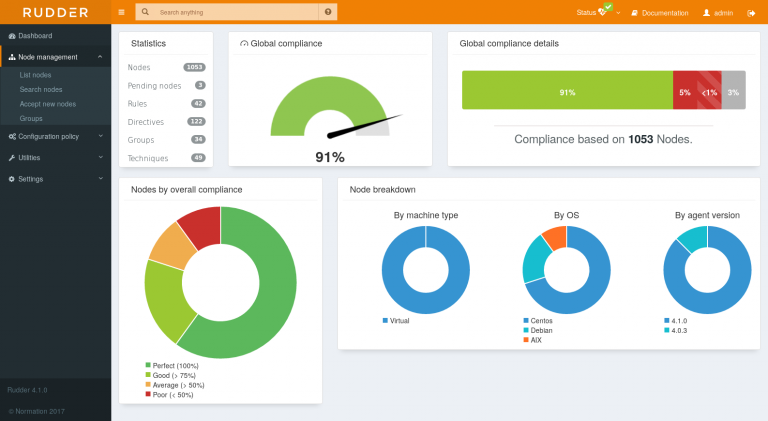Screen dimensions: 768x421
Task: Click the Pending nodes count badge
Action: tap(200, 85)
